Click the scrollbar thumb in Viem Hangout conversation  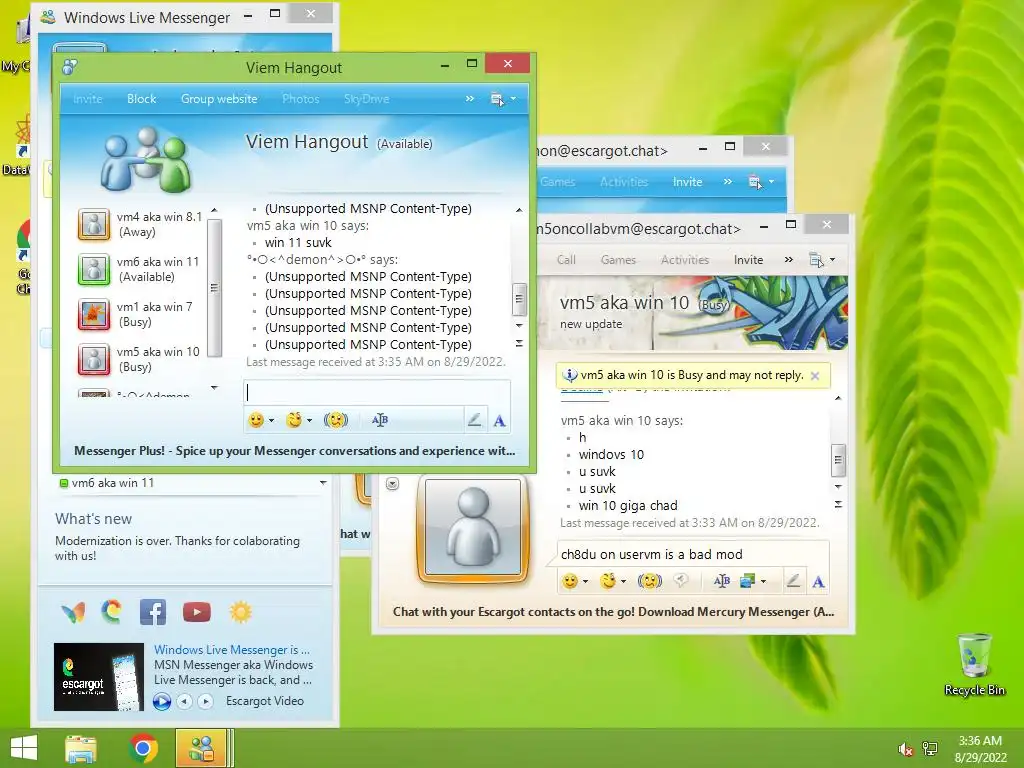coord(519,300)
